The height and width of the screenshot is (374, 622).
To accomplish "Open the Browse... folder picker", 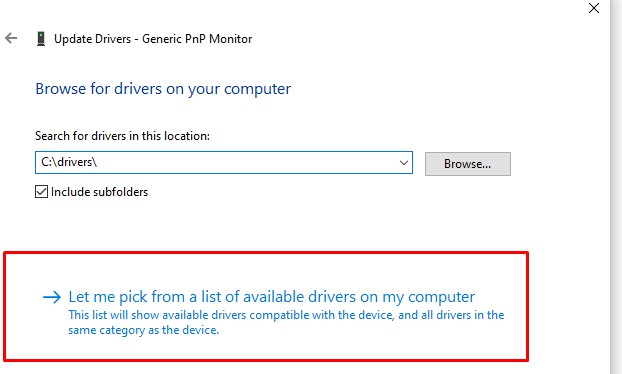I will 468,164.
